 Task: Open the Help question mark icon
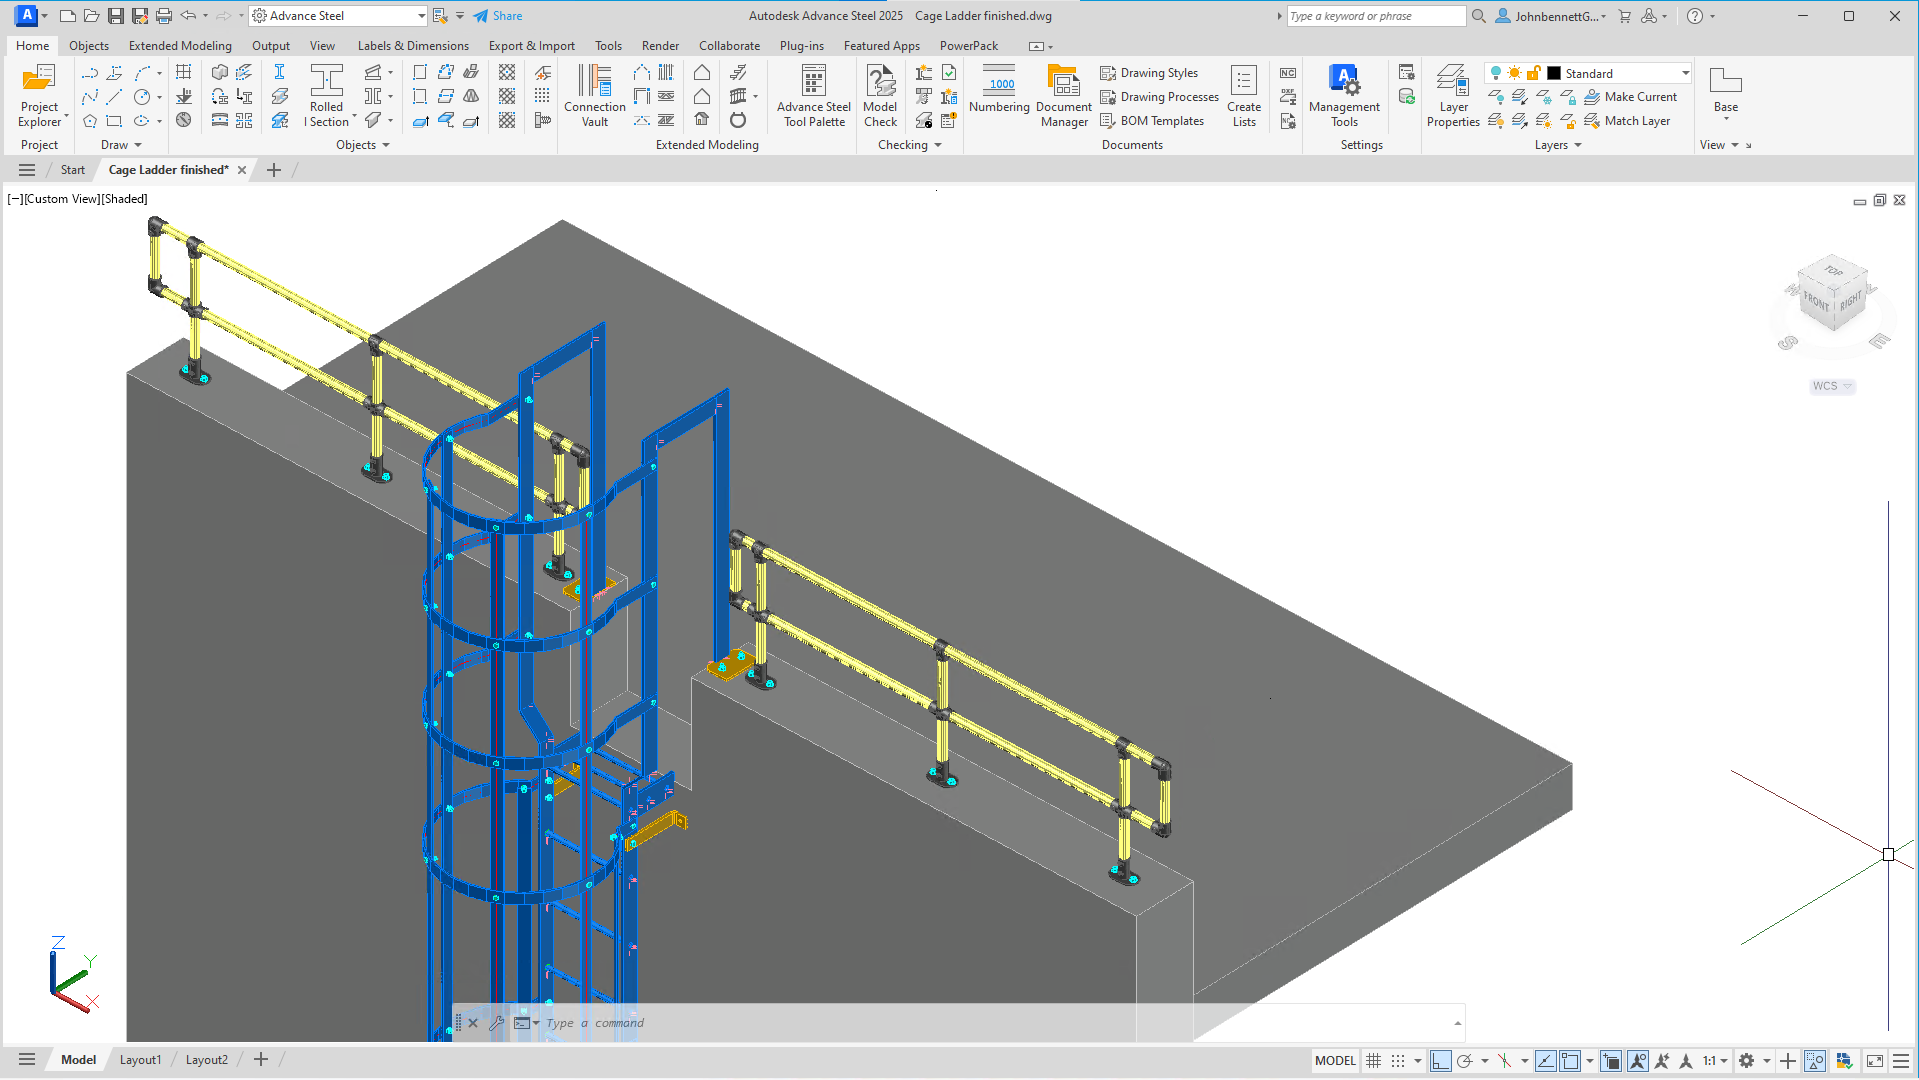(1695, 16)
